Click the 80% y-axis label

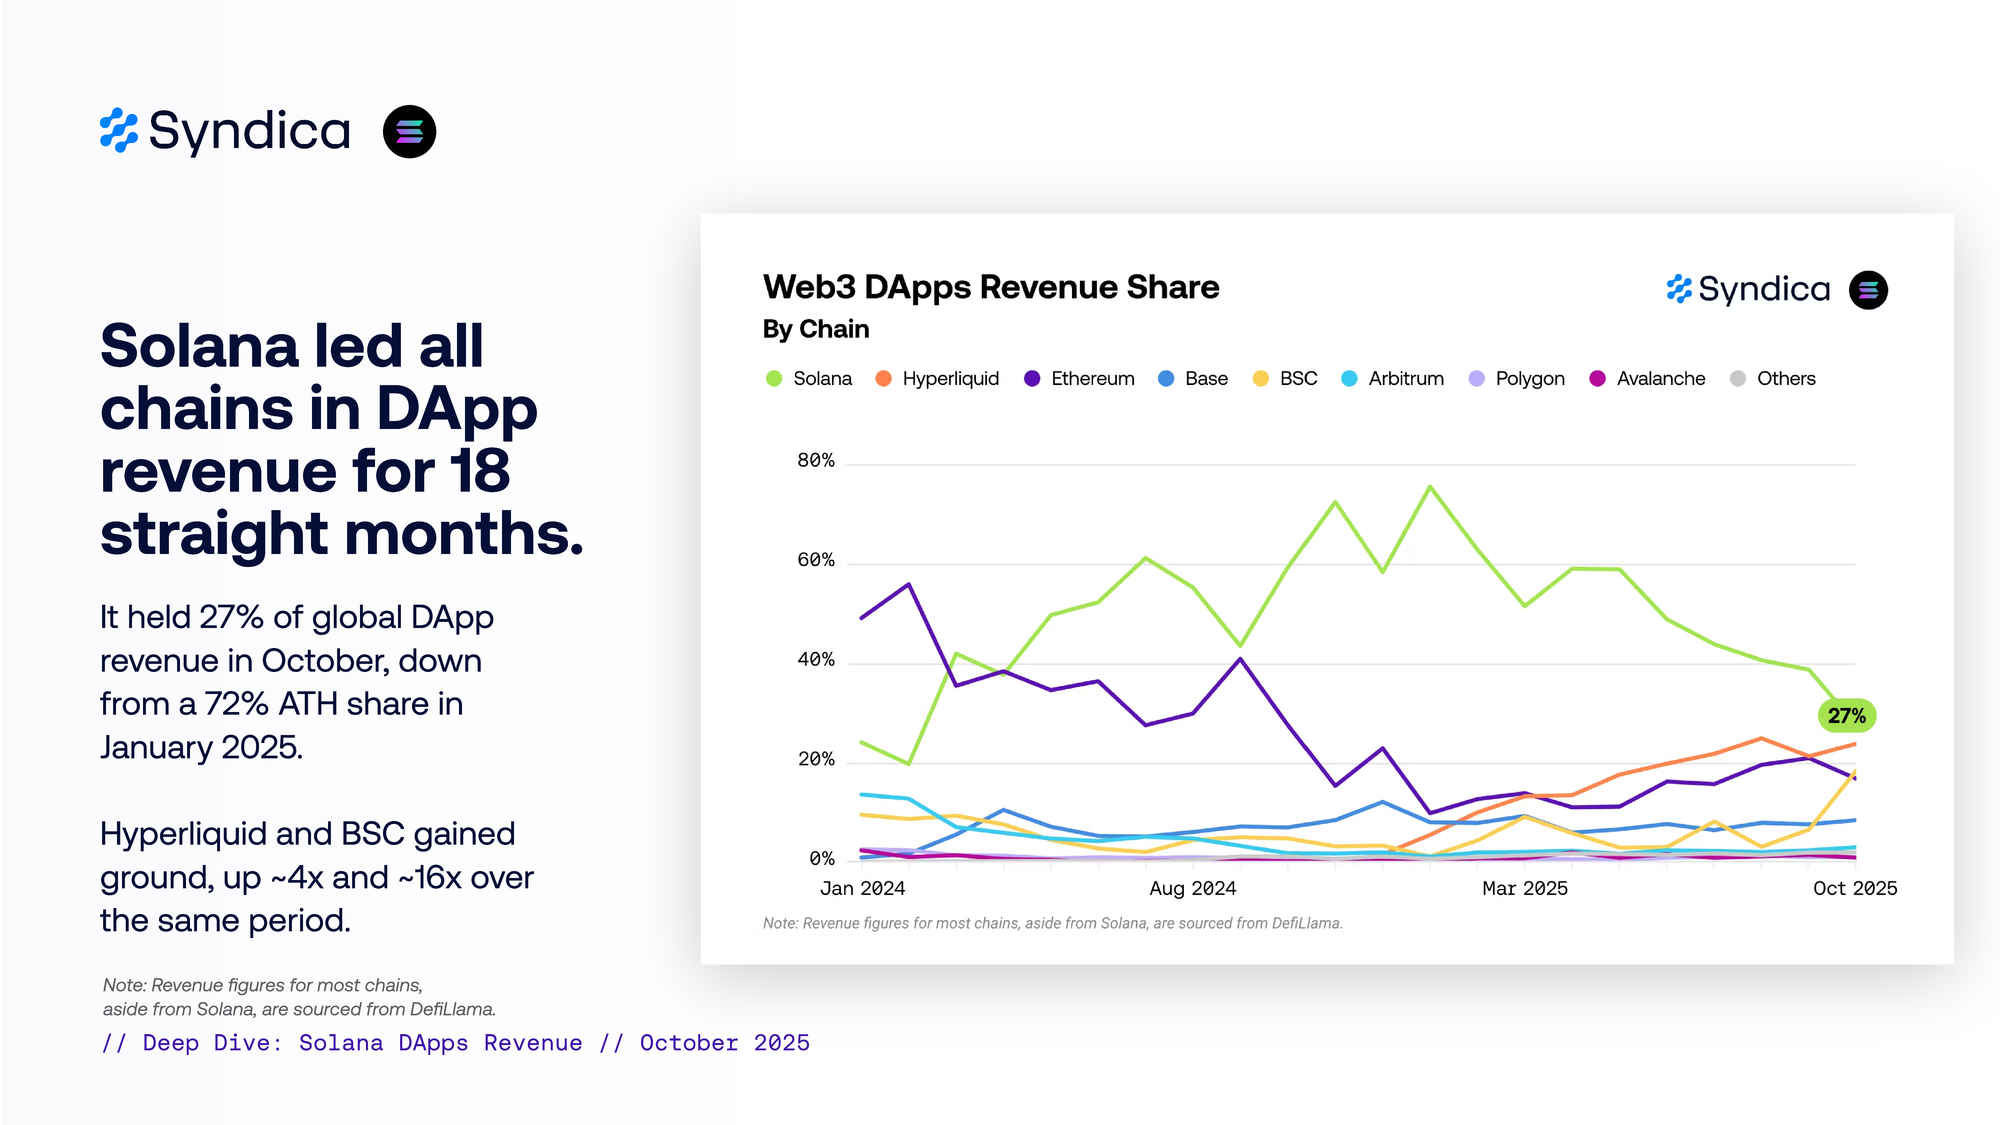[x=815, y=461]
